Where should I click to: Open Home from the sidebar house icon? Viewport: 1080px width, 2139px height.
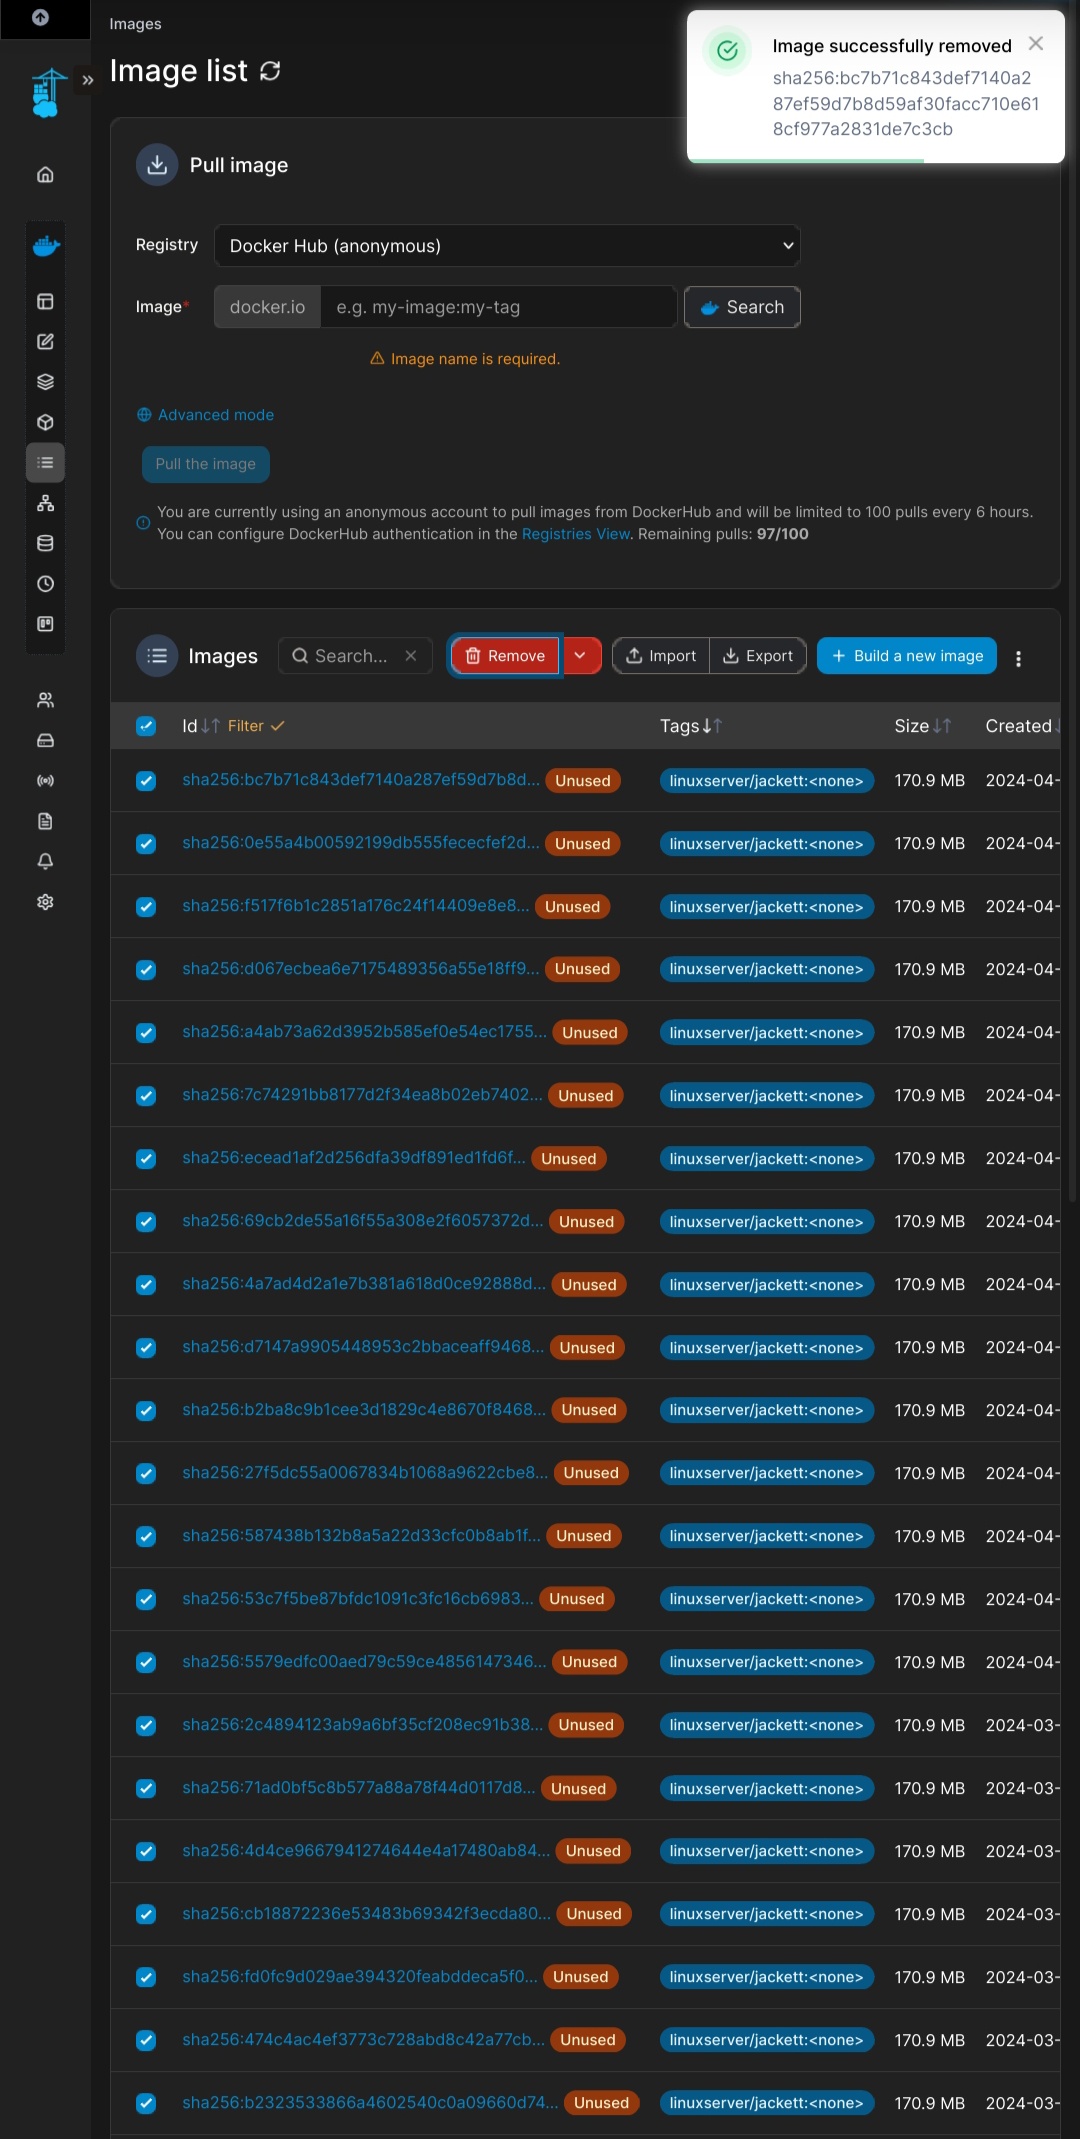[45, 175]
